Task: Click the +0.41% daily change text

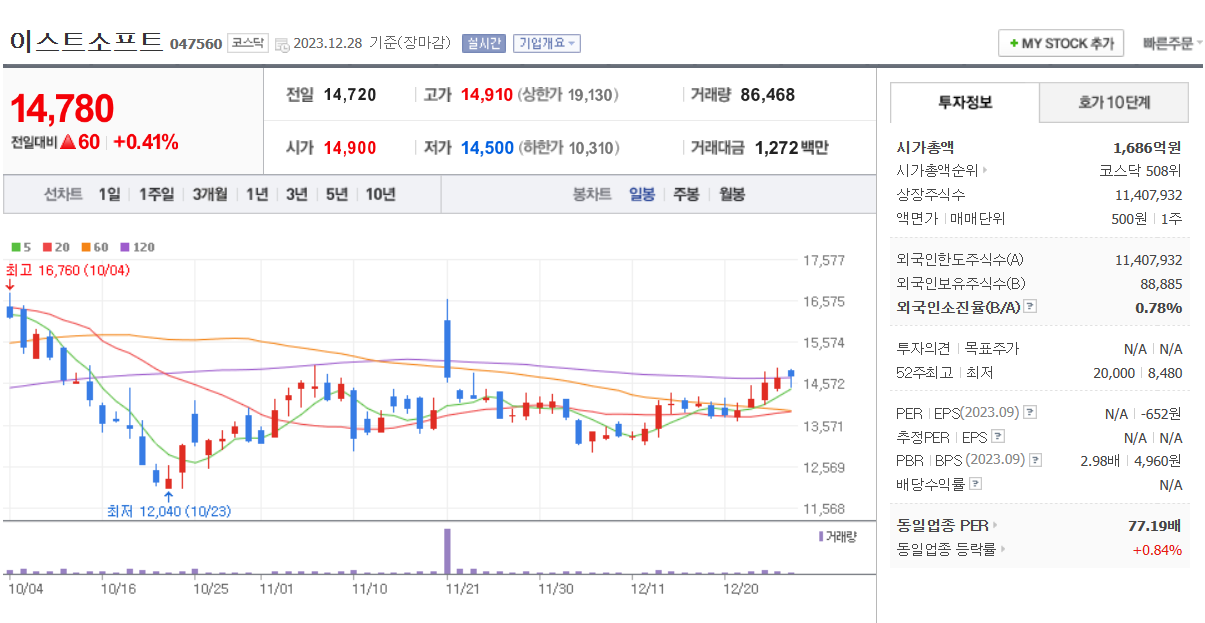Action: (x=146, y=143)
